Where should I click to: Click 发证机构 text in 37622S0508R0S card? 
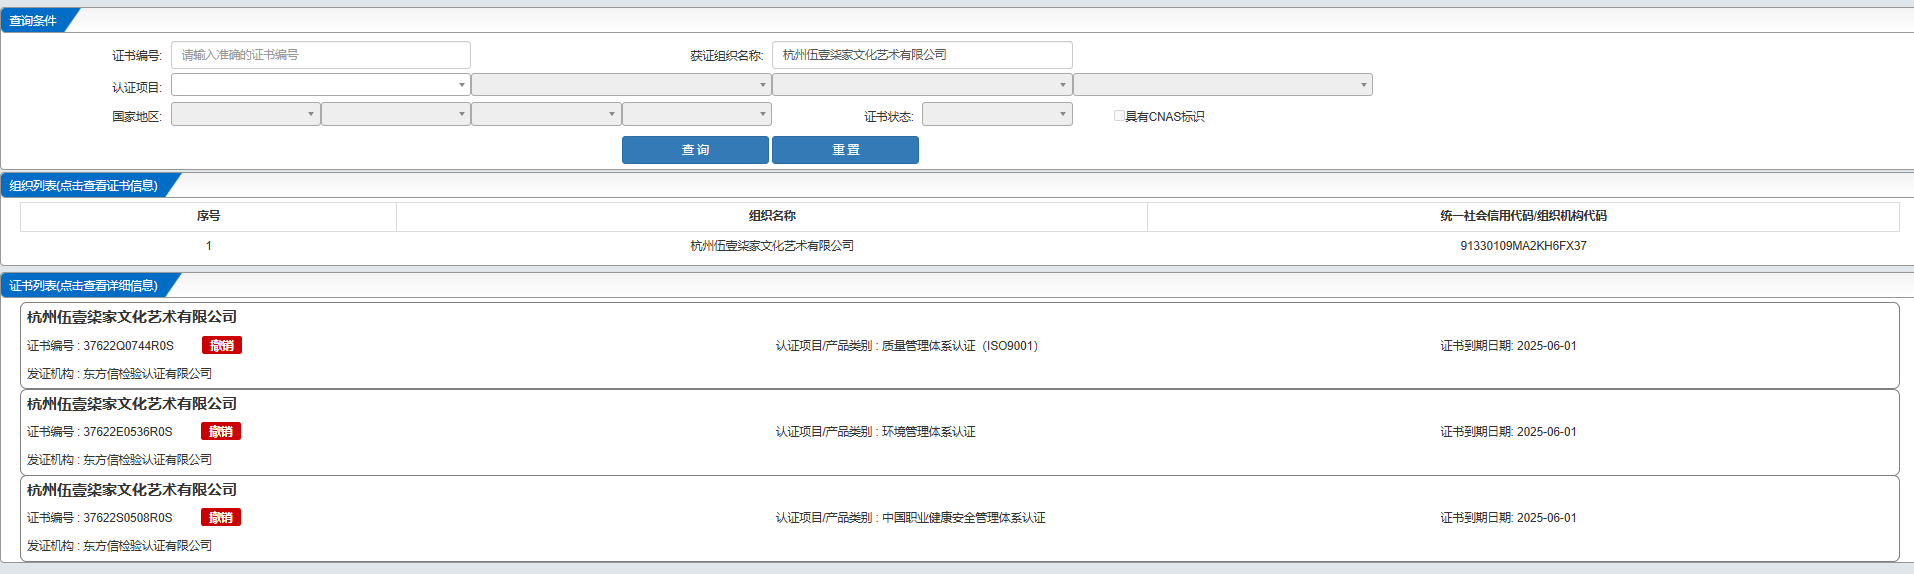(119, 546)
